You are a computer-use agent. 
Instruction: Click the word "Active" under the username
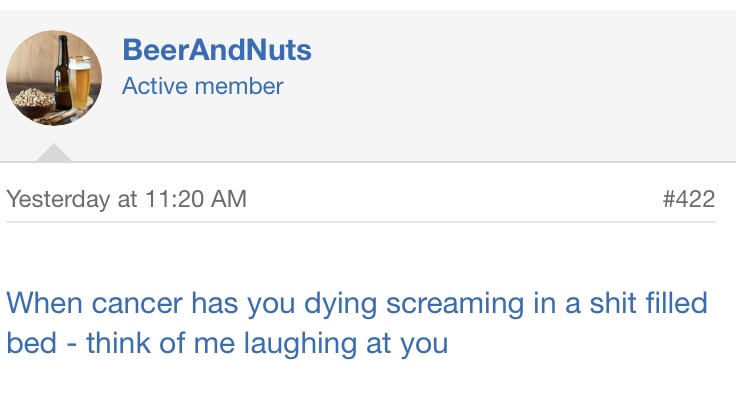coord(155,86)
